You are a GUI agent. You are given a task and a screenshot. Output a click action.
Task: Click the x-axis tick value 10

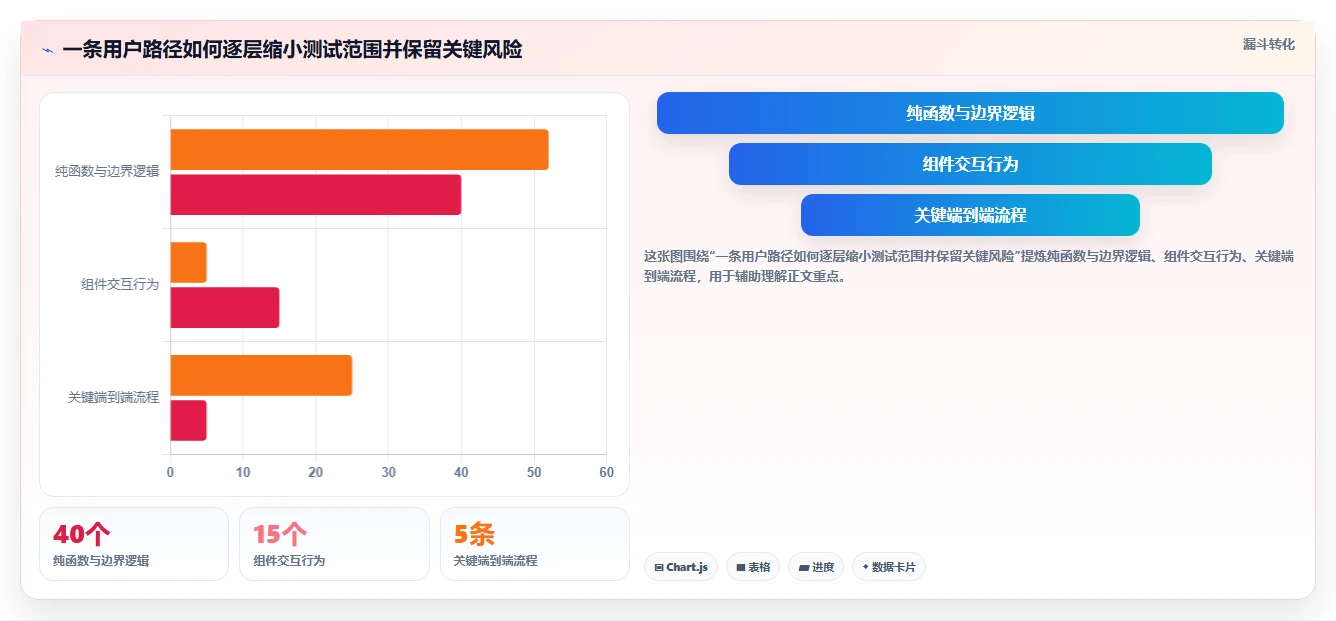[x=243, y=472]
